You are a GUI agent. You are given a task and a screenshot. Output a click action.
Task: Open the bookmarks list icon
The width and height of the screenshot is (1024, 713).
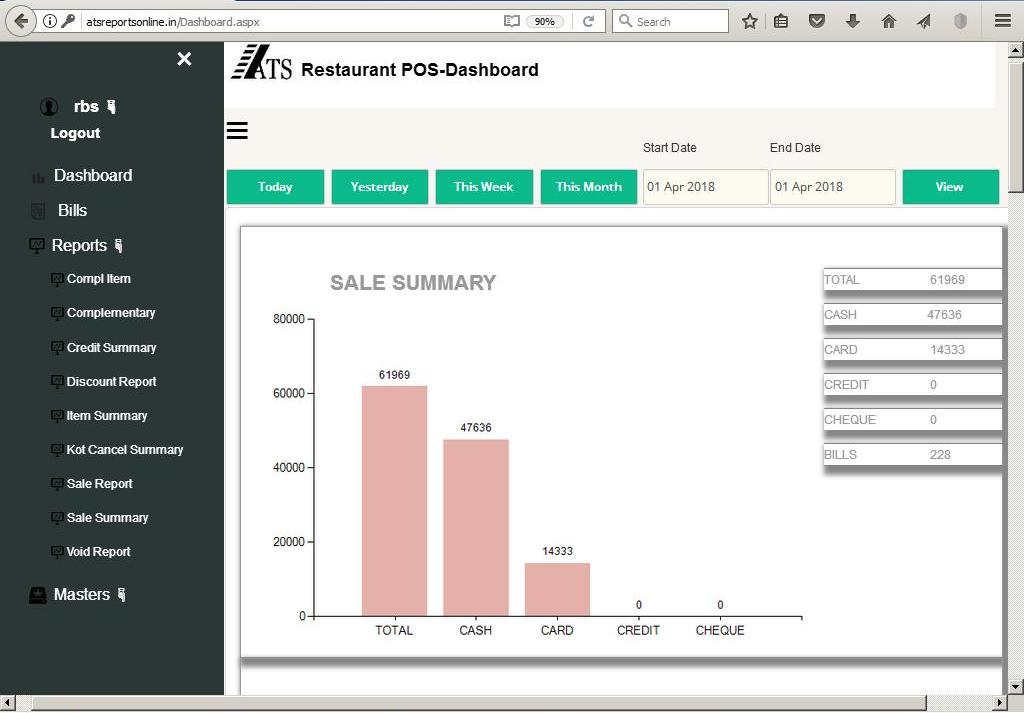click(781, 22)
